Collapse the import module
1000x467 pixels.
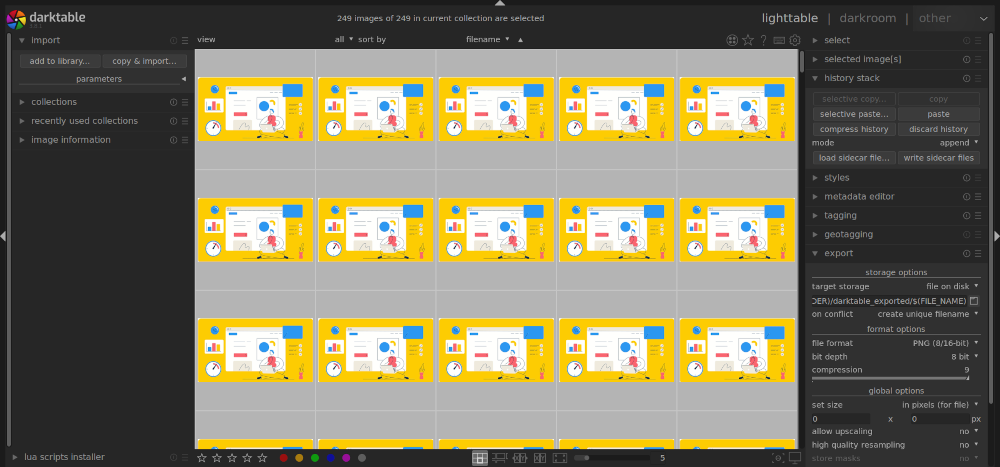[x=45, y=40]
